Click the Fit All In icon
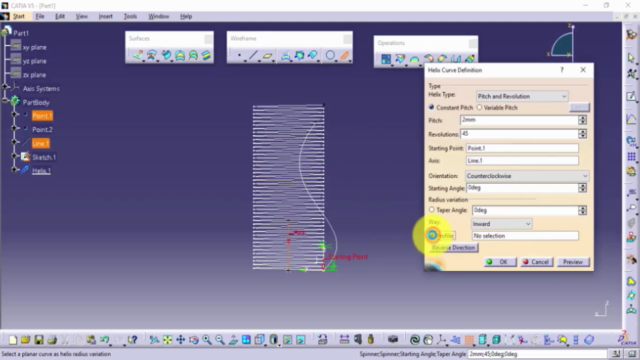 click(167, 340)
